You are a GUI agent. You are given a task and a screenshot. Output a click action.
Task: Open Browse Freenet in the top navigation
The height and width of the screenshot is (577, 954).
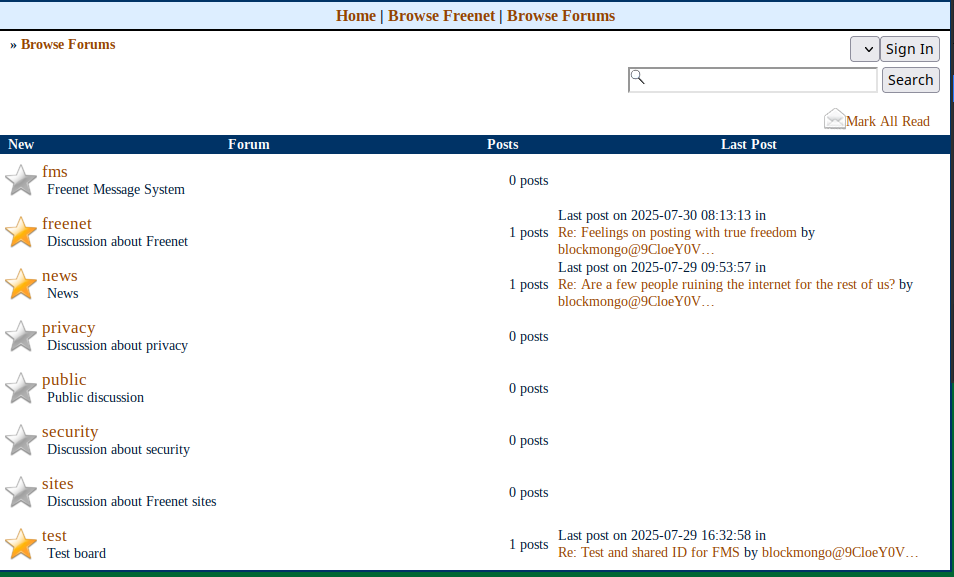coord(442,16)
